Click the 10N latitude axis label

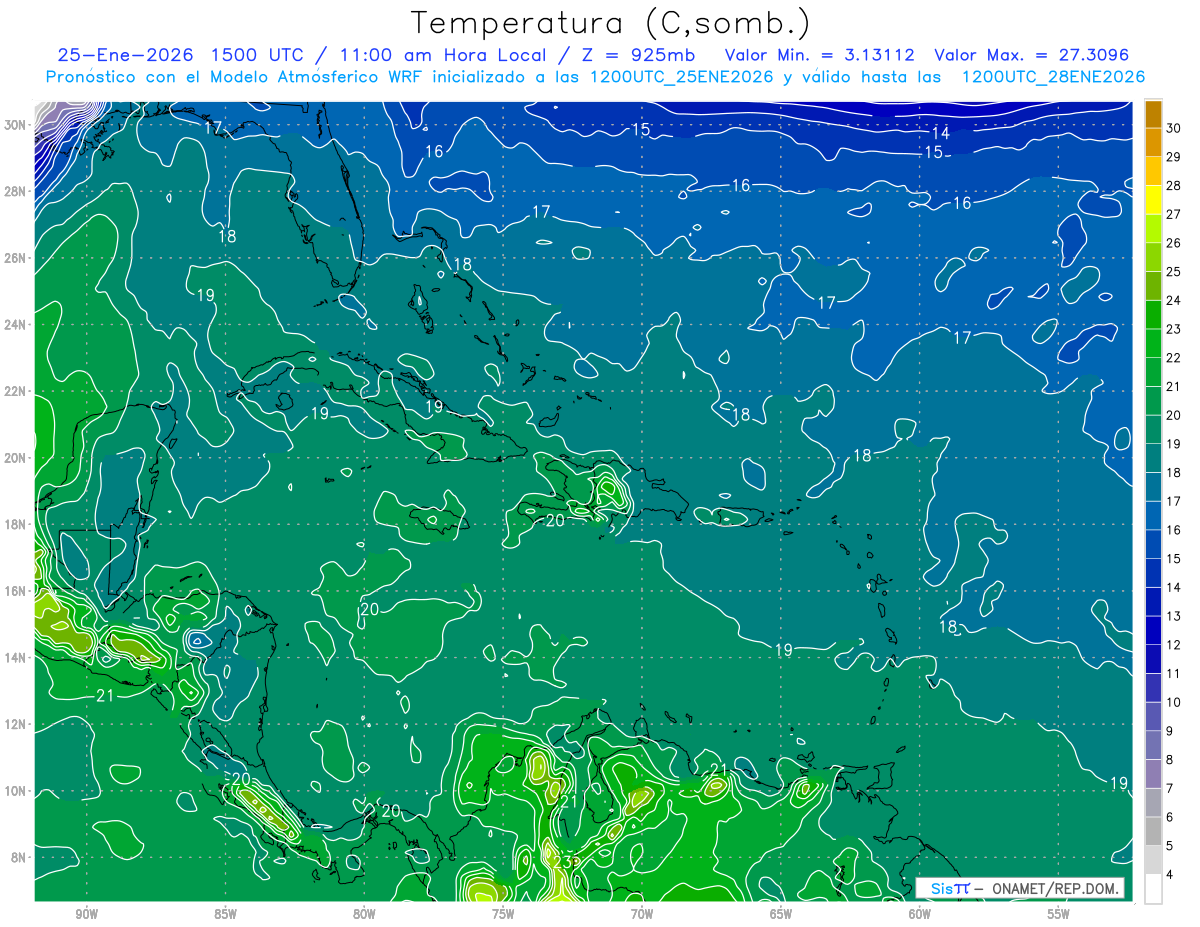pos(15,791)
